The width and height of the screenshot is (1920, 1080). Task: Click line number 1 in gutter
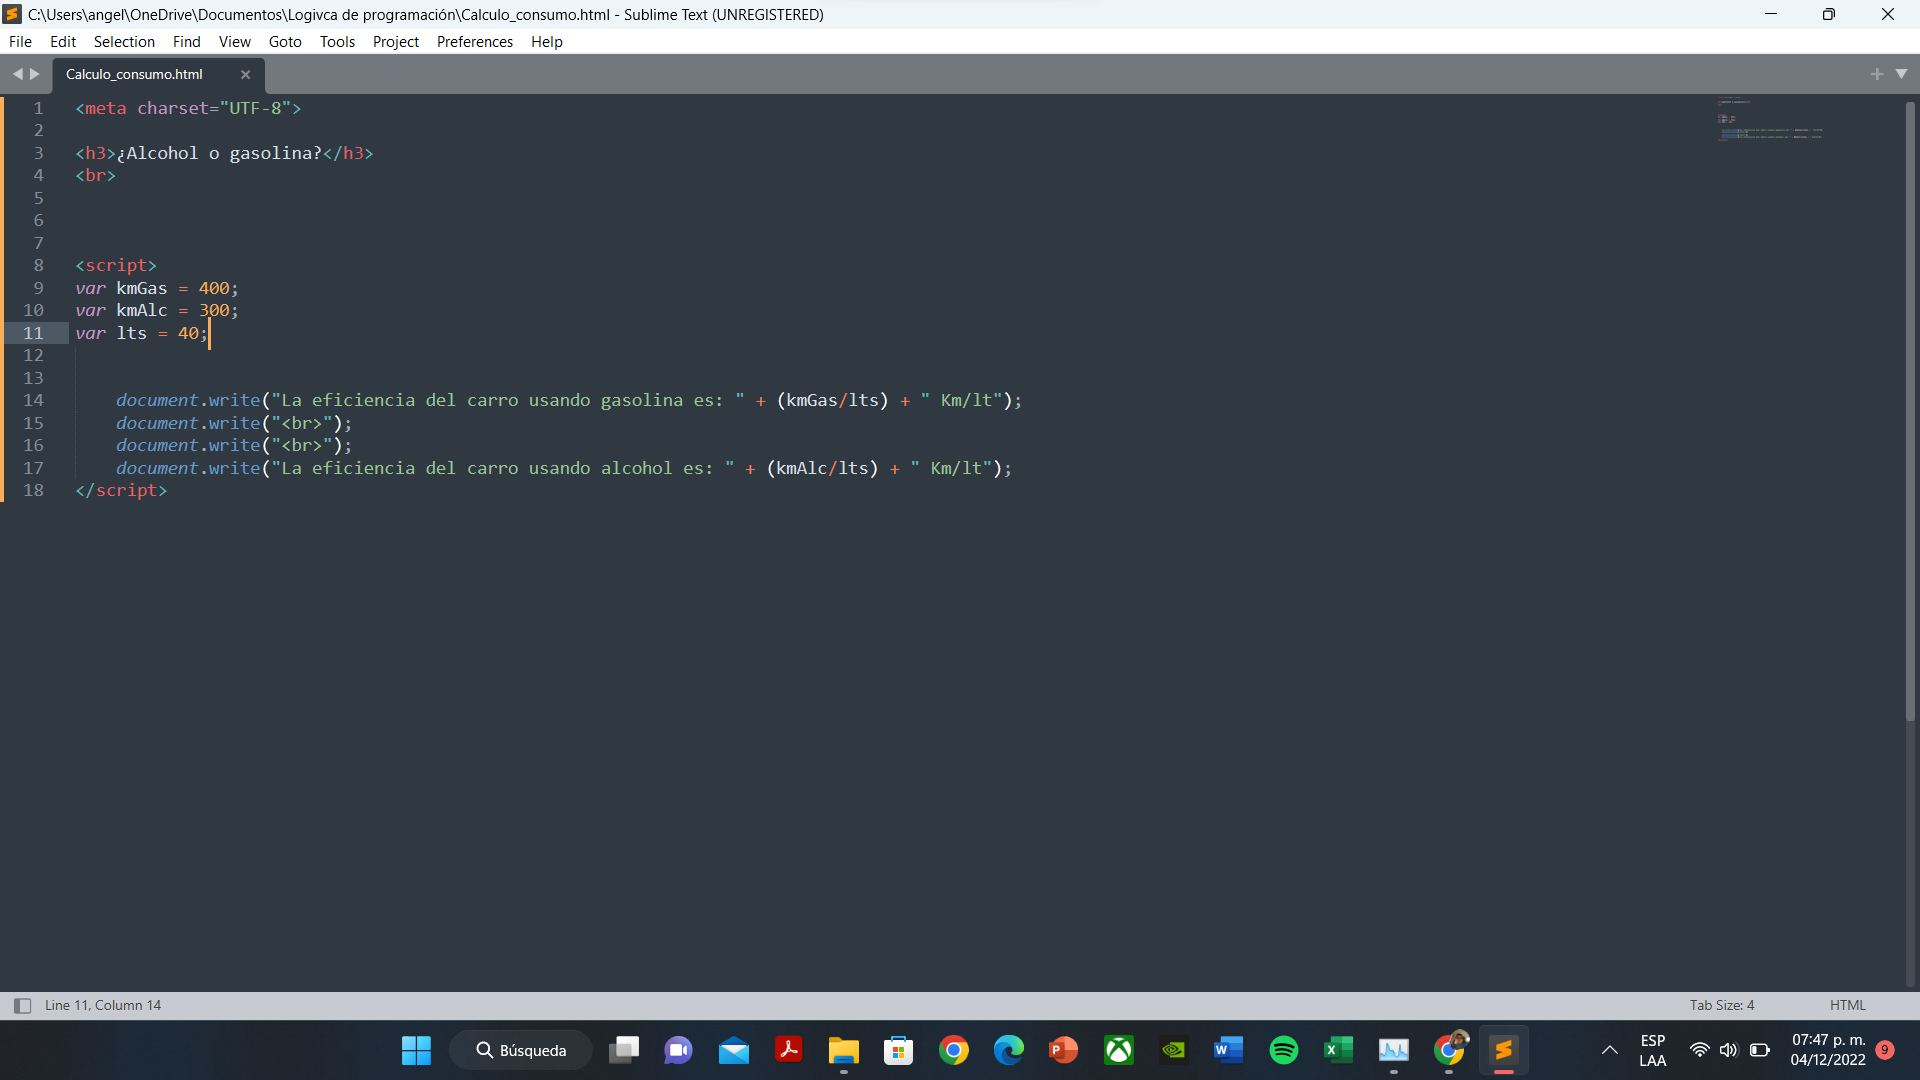pos(38,108)
